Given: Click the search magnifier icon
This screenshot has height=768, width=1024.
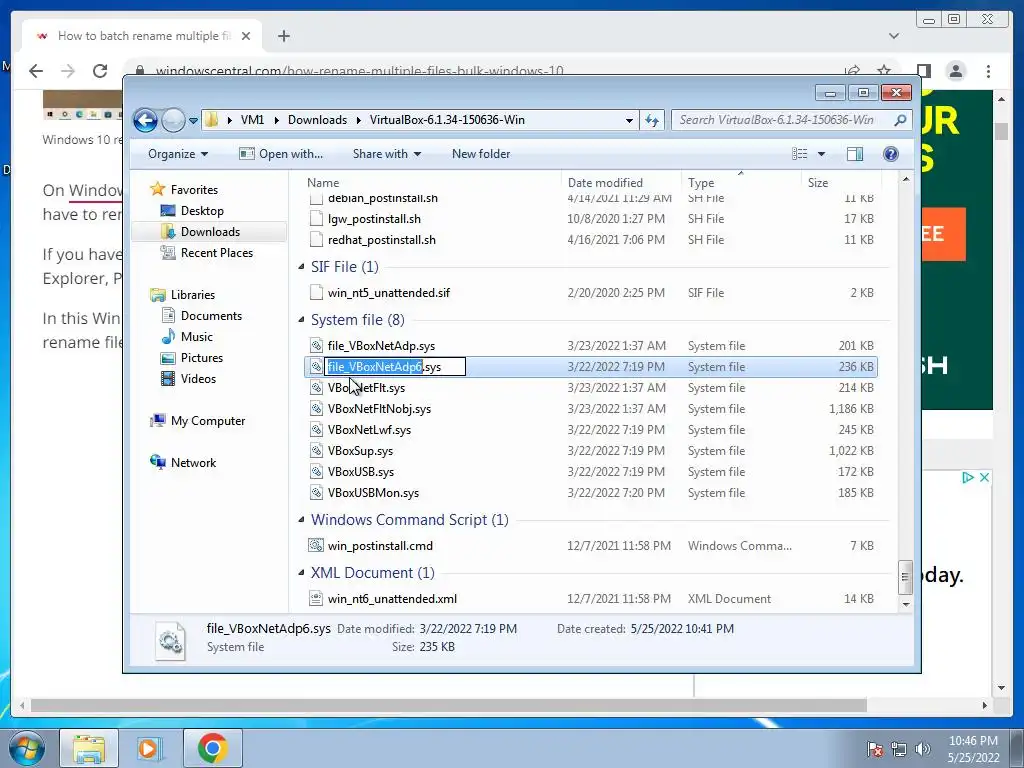Looking at the screenshot, I should [x=900, y=120].
